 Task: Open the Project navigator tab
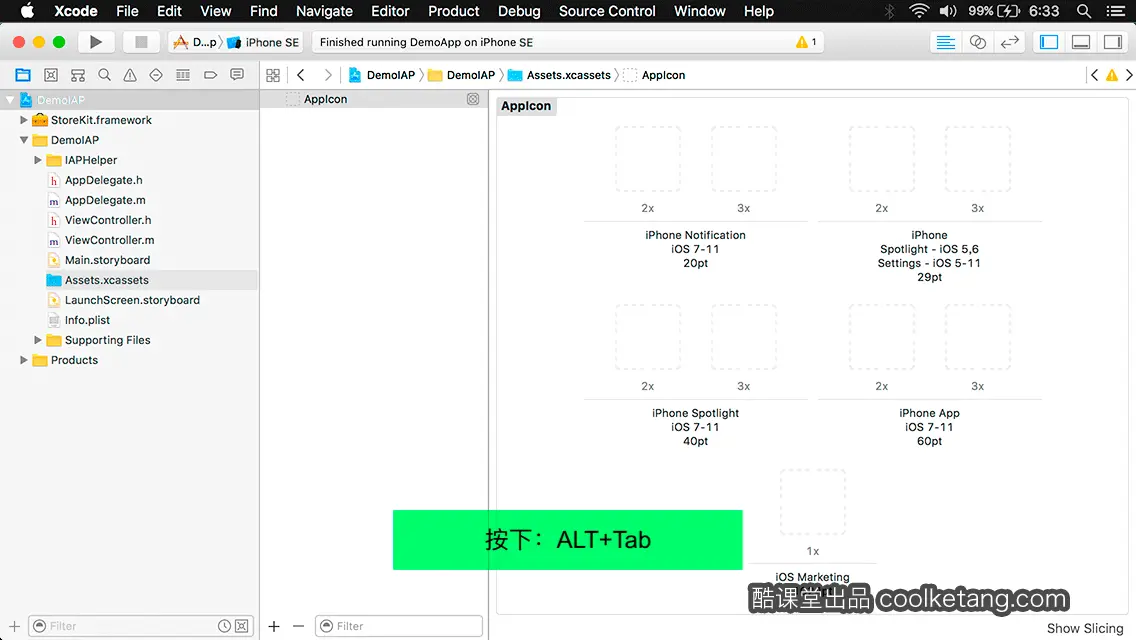coord(23,75)
